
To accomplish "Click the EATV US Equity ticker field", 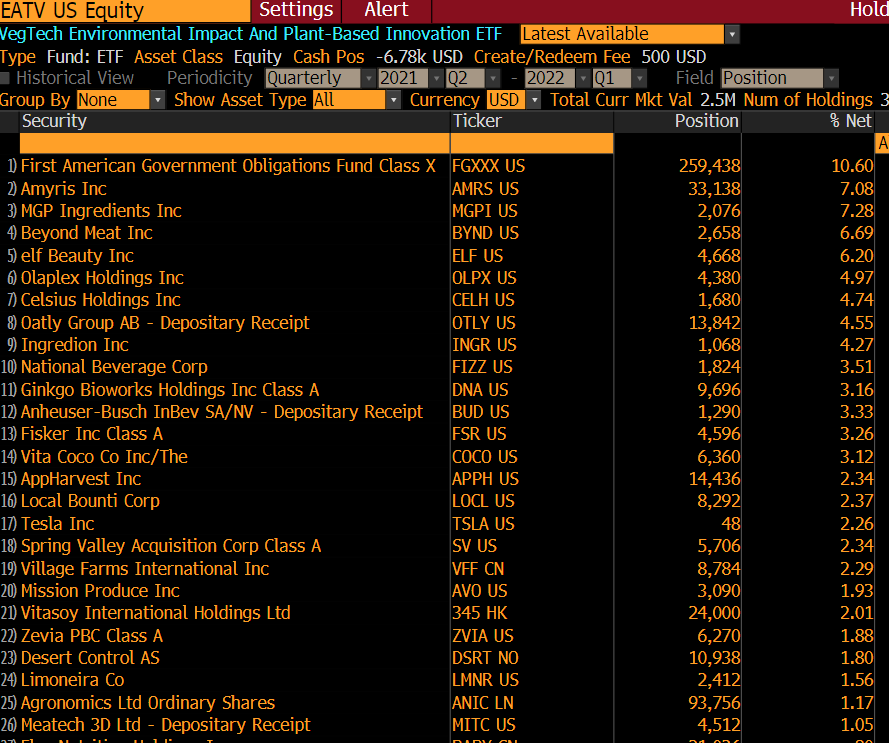I will 125,10.
